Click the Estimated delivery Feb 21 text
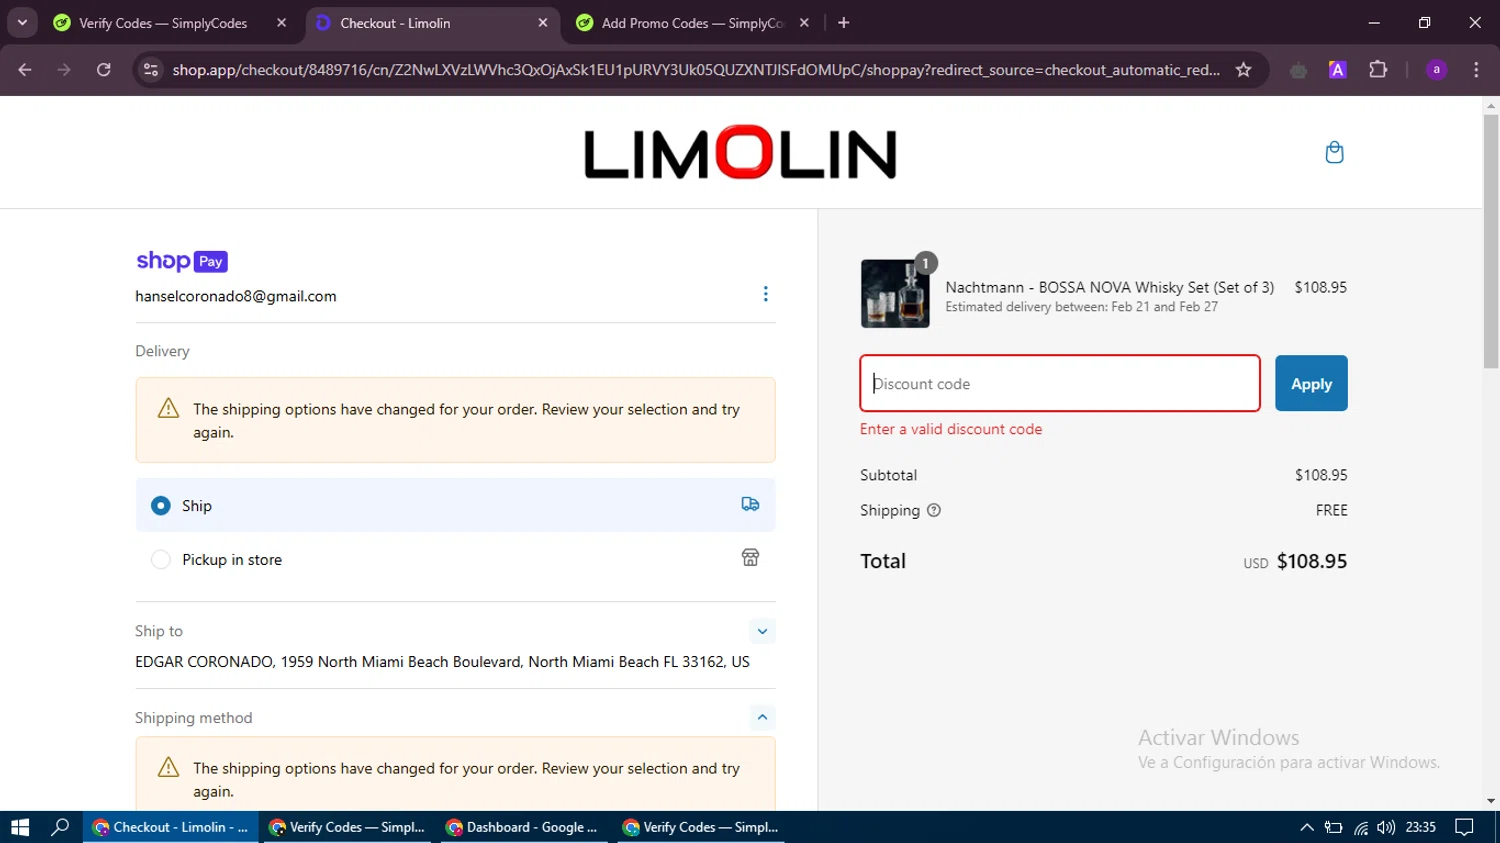 click(1081, 307)
